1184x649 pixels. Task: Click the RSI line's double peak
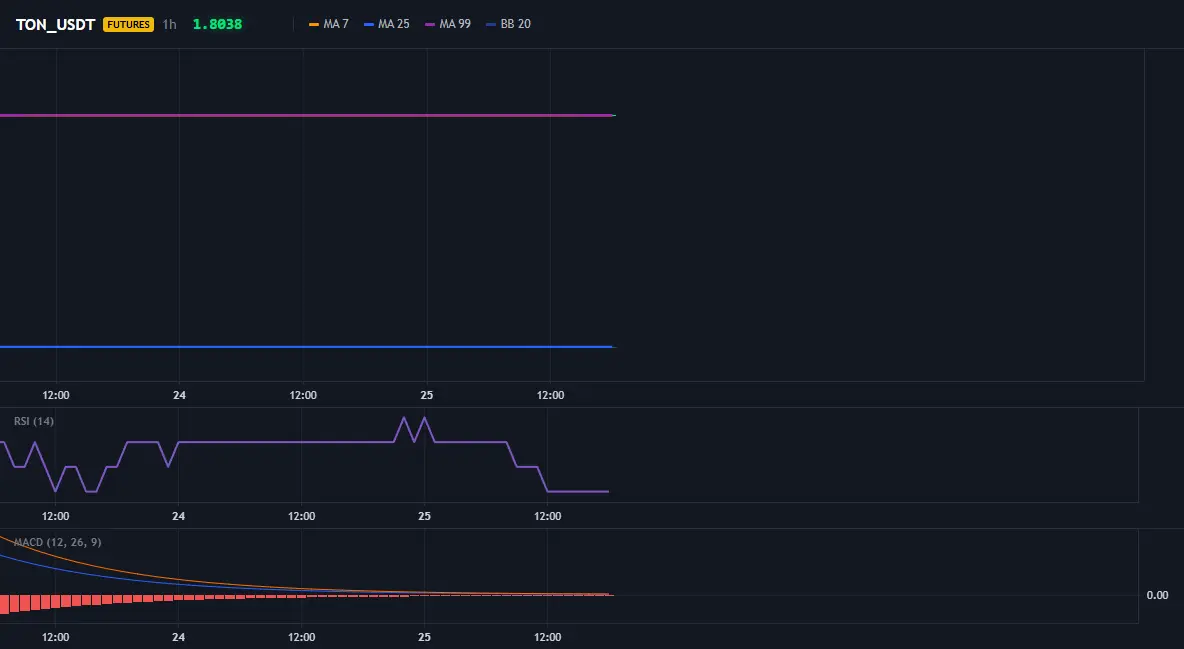(x=414, y=428)
